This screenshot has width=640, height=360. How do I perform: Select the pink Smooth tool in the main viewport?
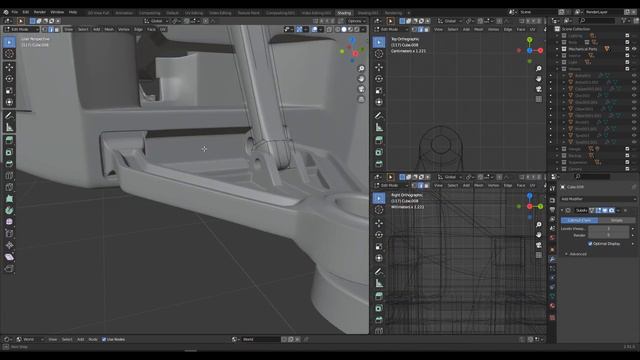click(x=9, y=222)
